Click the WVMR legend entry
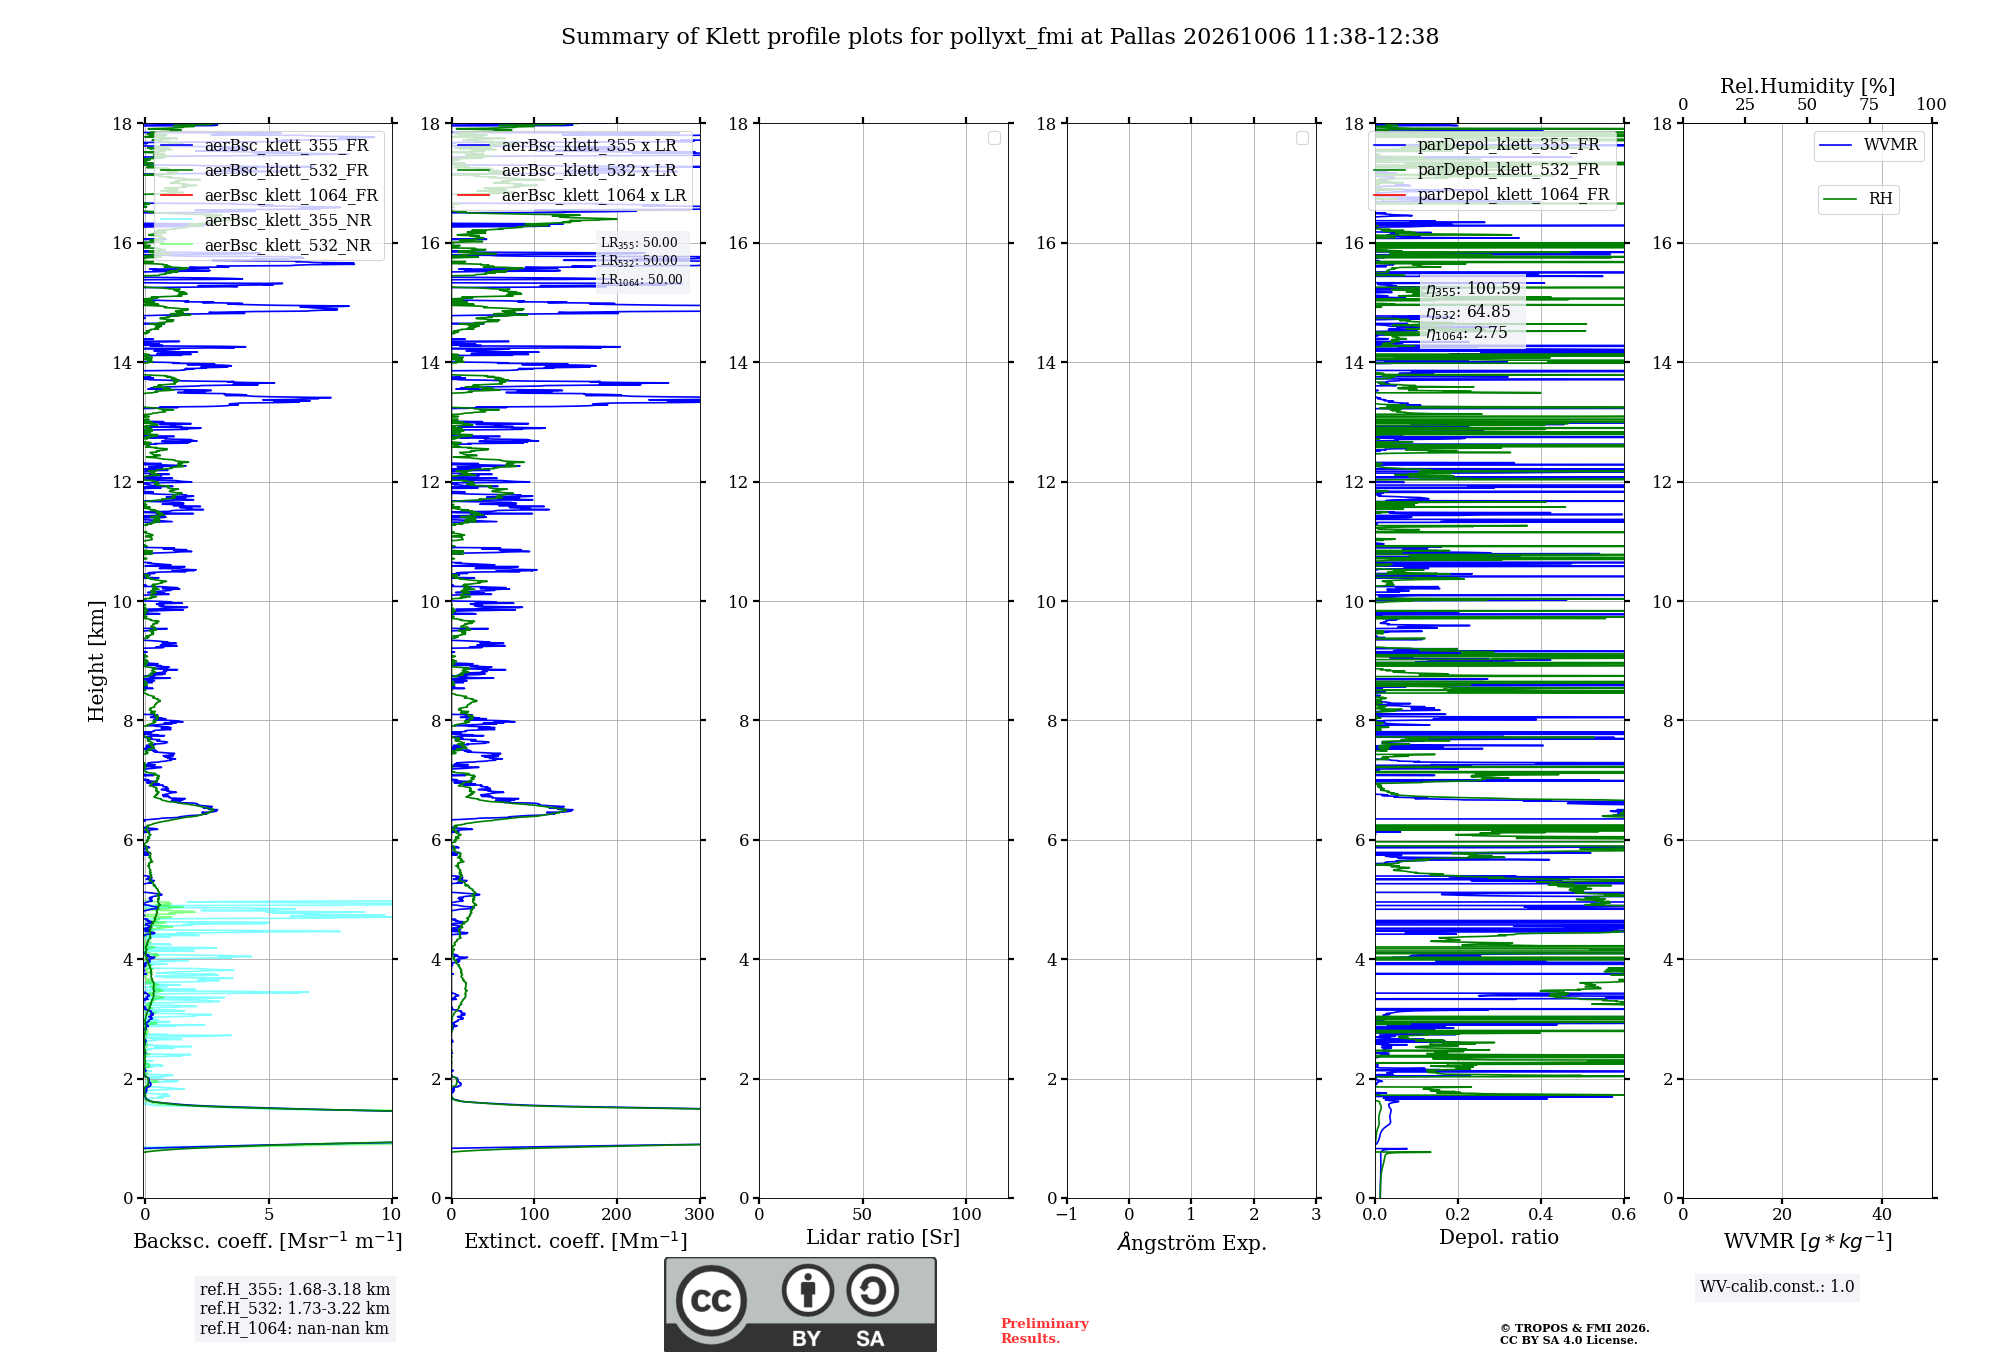The height and width of the screenshot is (1360, 2000). [x=1869, y=145]
